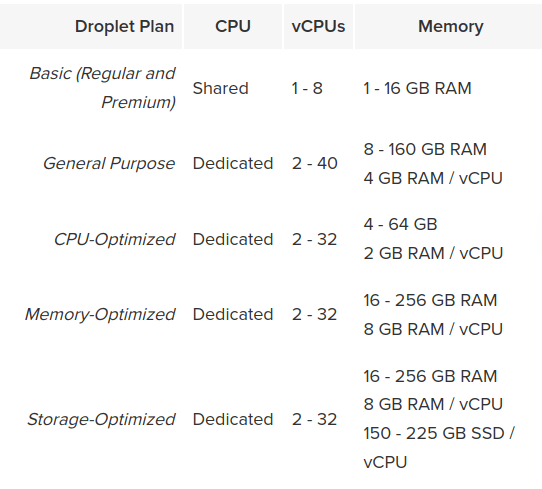Click the 1 - 16 GB RAM cell
Image resolution: width=542 pixels, height=489 pixels.
(x=417, y=88)
